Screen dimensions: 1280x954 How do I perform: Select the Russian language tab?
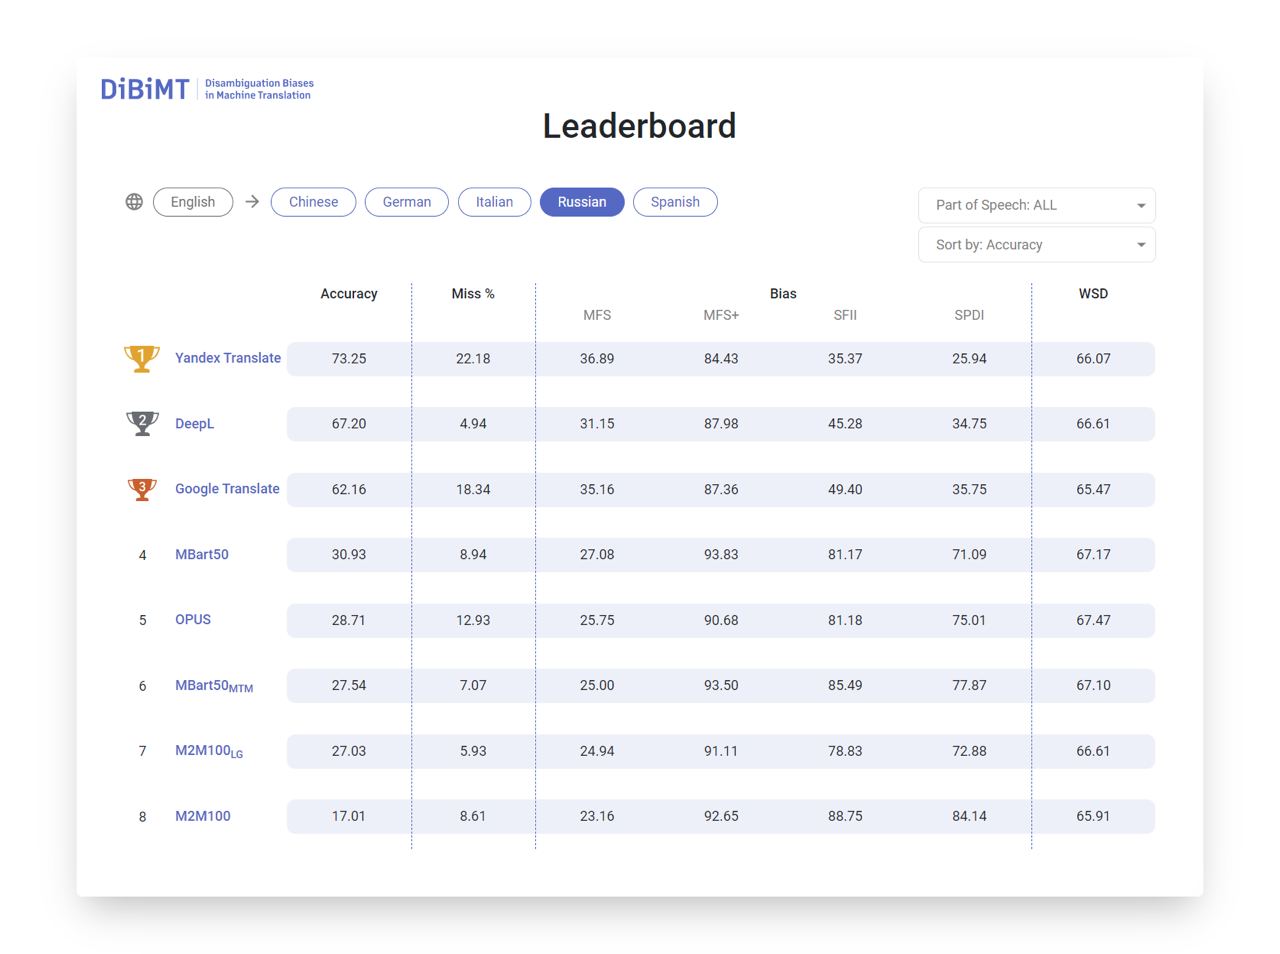(x=582, y=202)
